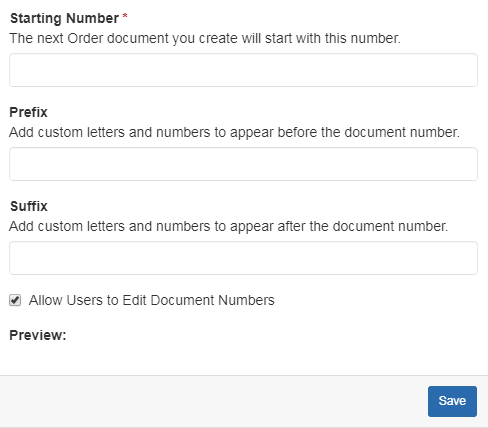The height and width of the screenshot is (428, 488).
Task: Click the 'Prefix' field label
Action: click(x=28, y=112)
